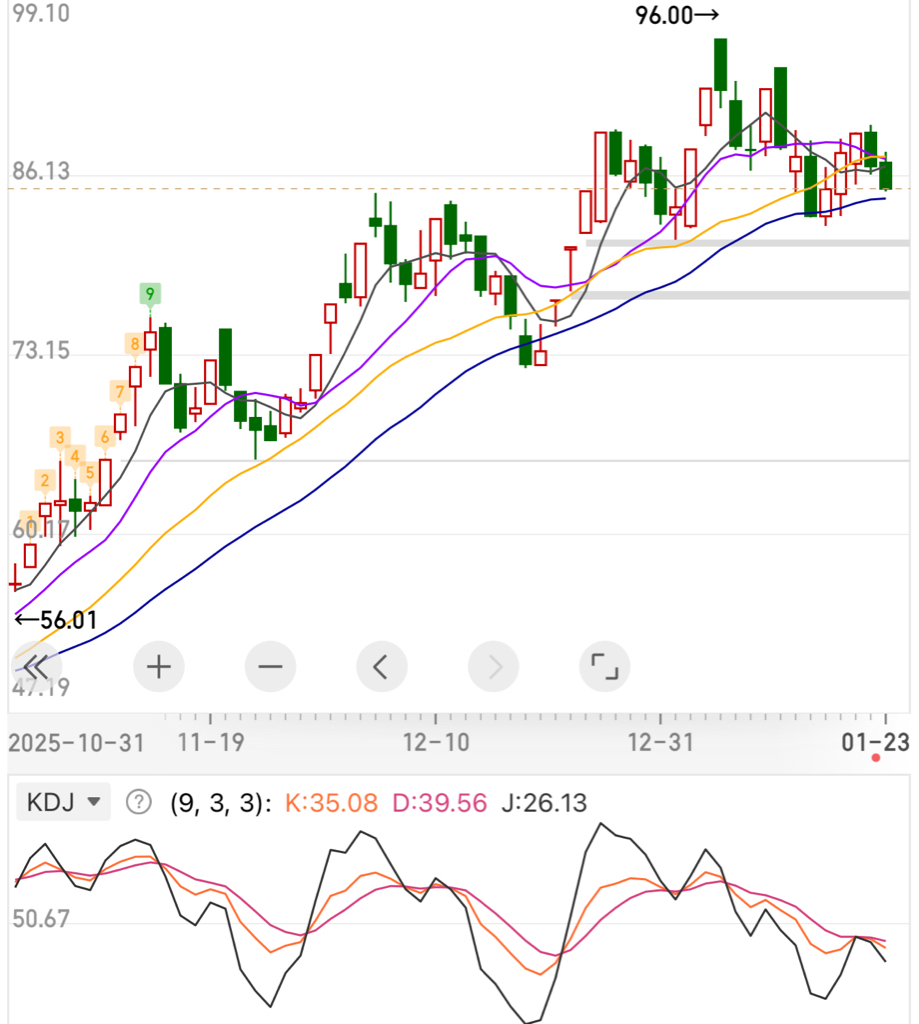
Task: Click the green sequence marker 9
Action: (x=150, y=294)
